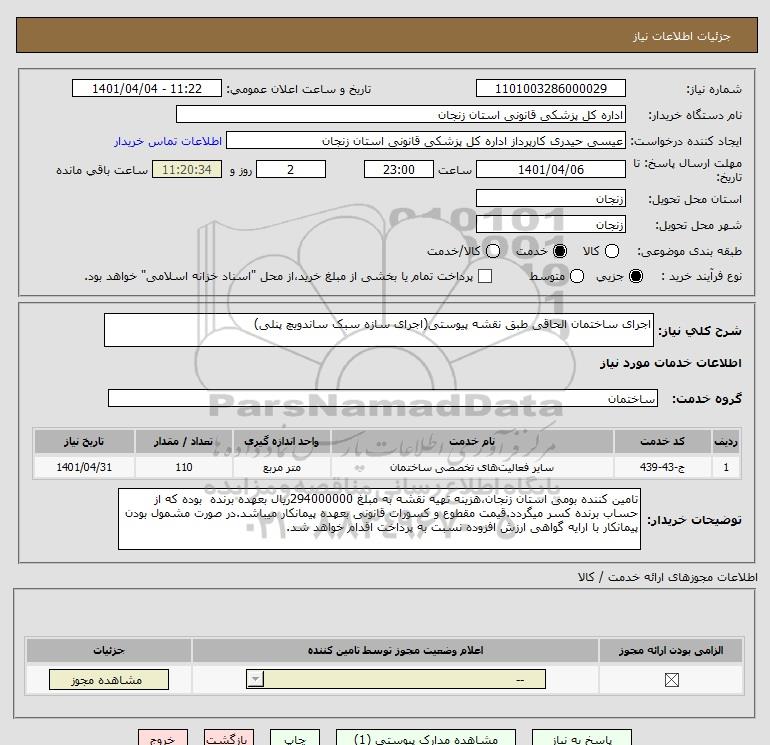Click پاسخ به نیاز button
The image size is (770, 745).
tap(581, 738)
